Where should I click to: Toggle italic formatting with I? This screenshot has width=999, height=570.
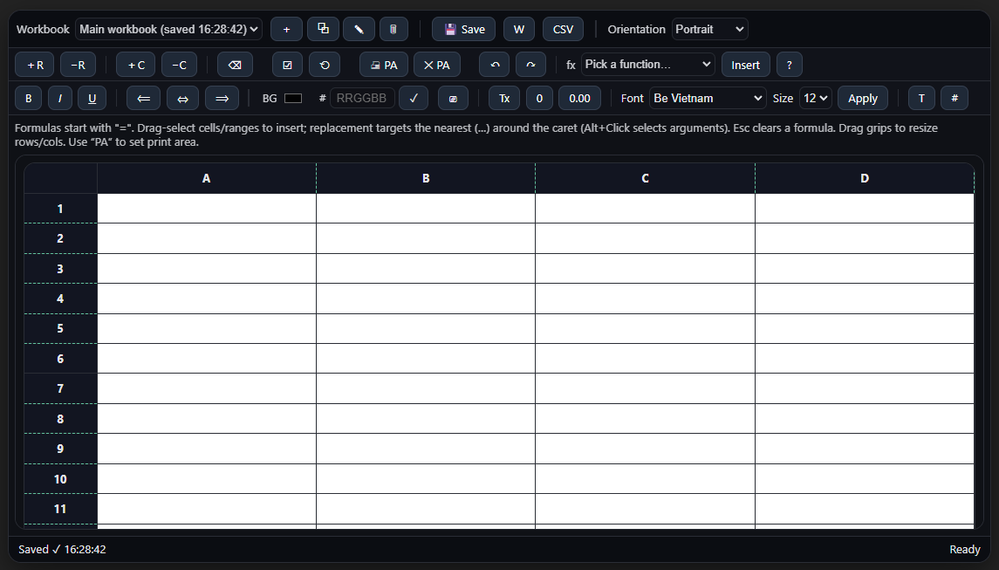(60, 98)
